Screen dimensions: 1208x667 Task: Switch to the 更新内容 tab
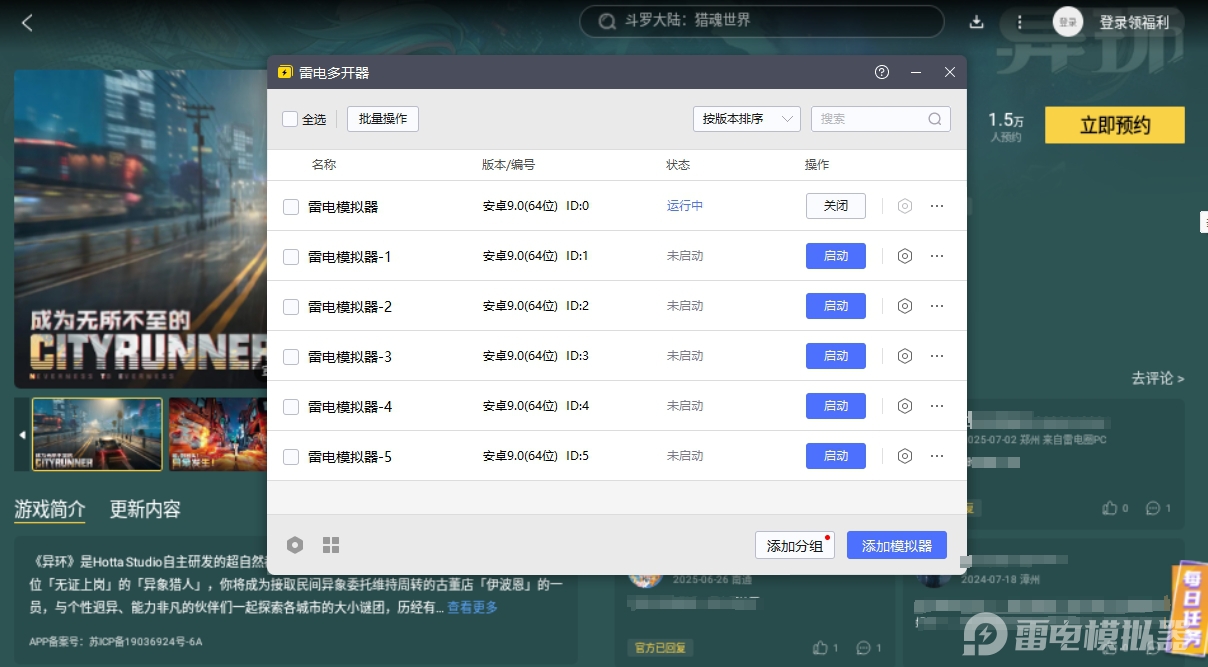(x=145, y=509)
